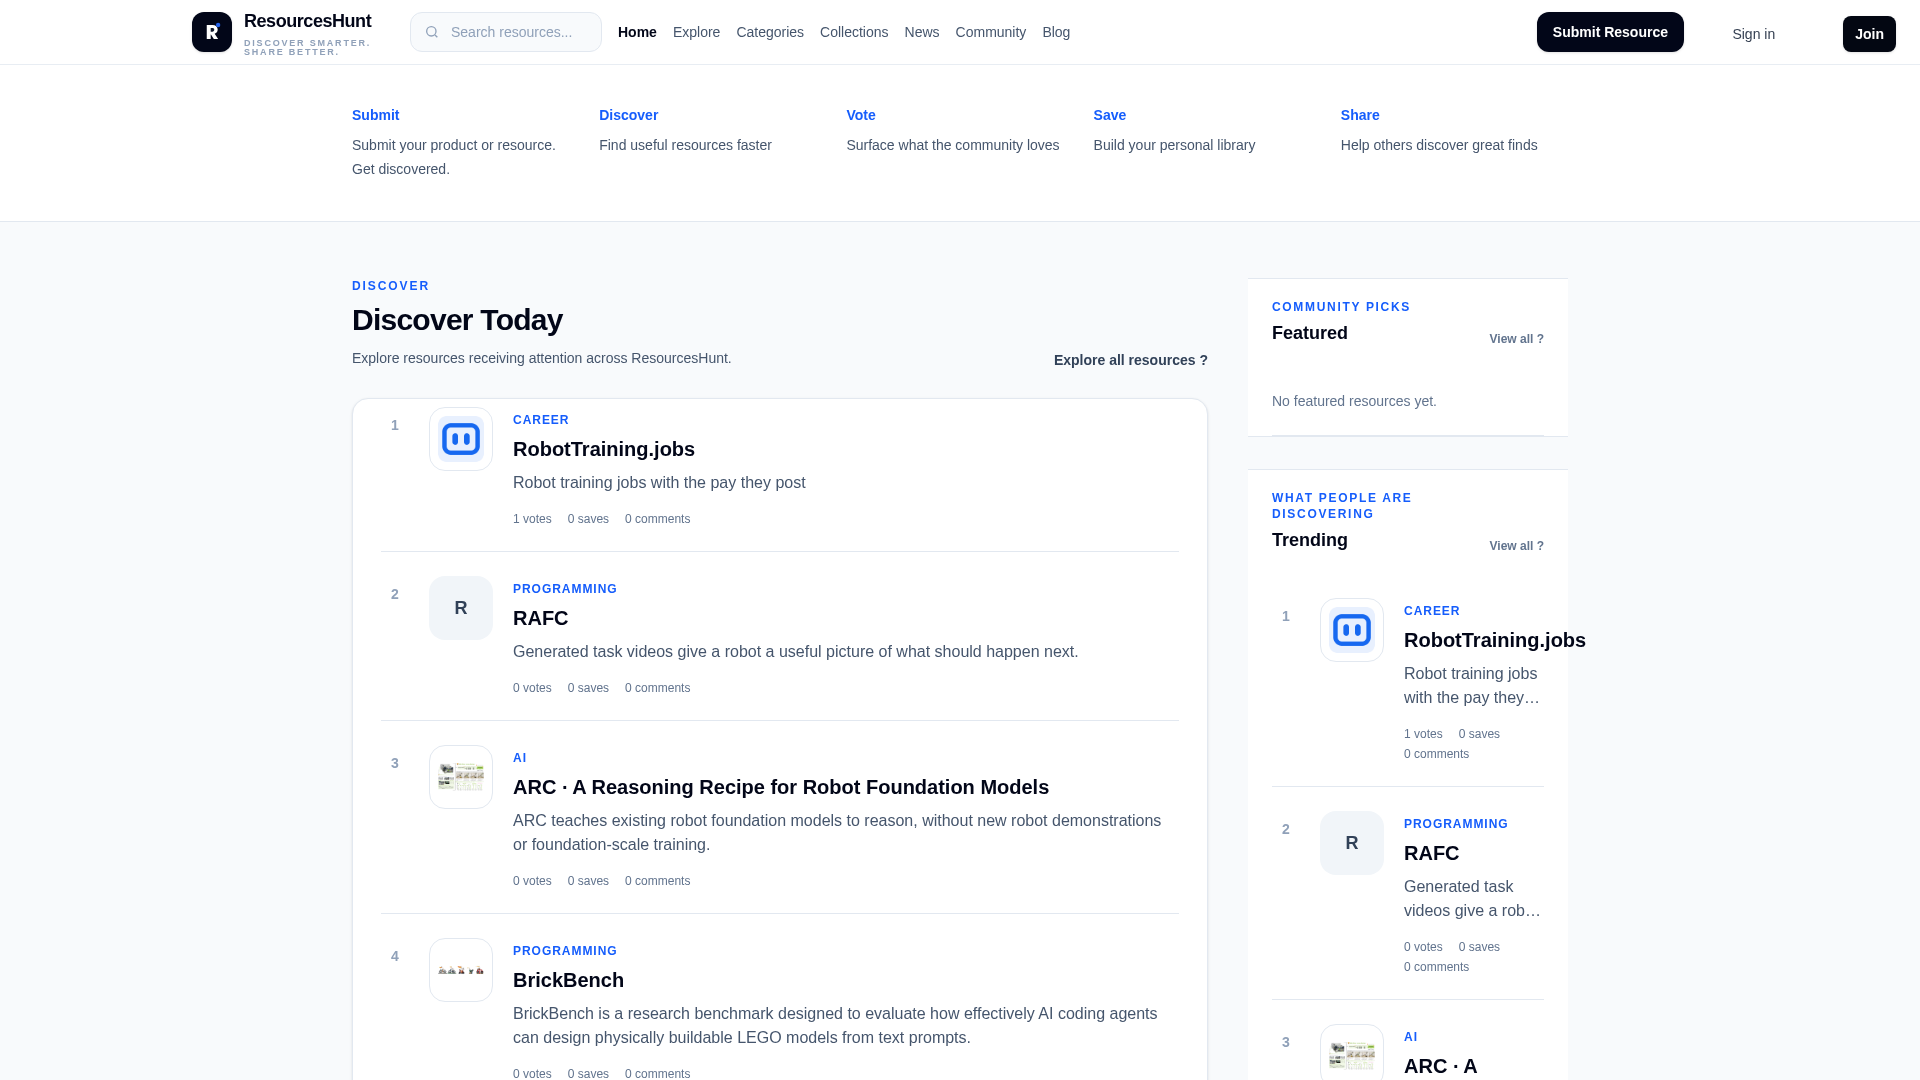
Task: Click View all in Trending section
Action: (1516, 546)
